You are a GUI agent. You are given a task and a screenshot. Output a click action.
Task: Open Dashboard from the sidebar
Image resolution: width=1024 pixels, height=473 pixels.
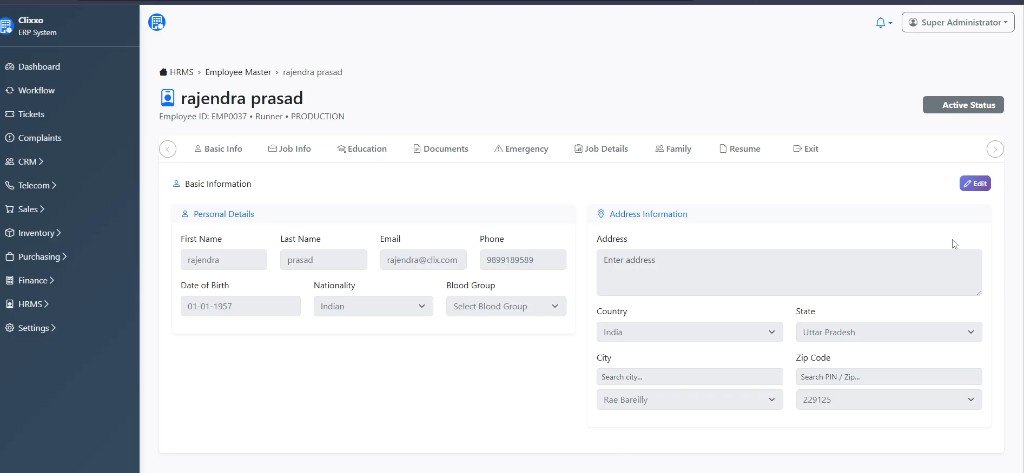click(39, 67)
